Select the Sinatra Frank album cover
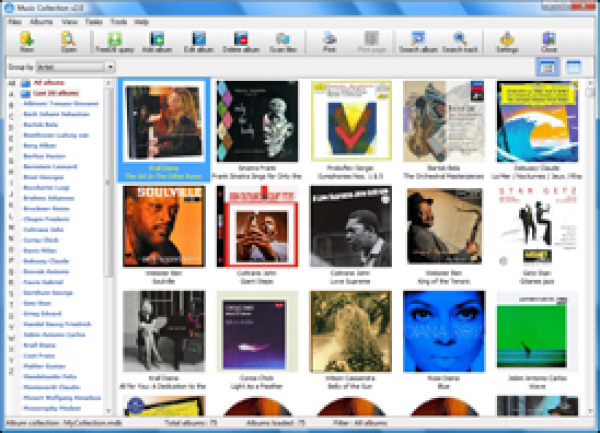Viewport: 600px width, 433px height. point(257,121)
